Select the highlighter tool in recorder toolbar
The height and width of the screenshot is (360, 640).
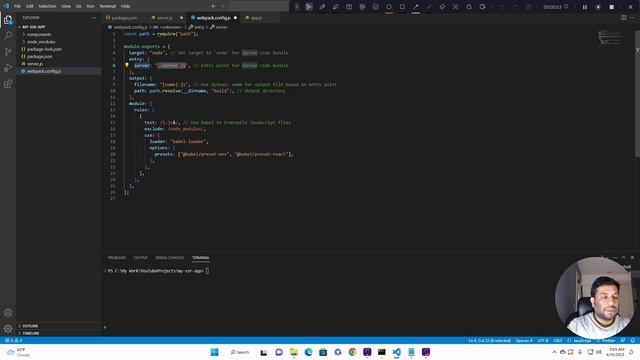coord(336,7)
